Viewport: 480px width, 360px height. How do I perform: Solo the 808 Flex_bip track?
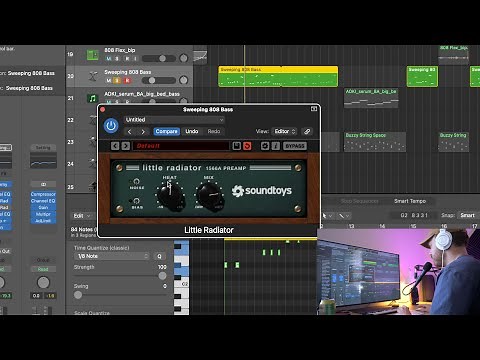pyautogui.click(x=117, y=59)
